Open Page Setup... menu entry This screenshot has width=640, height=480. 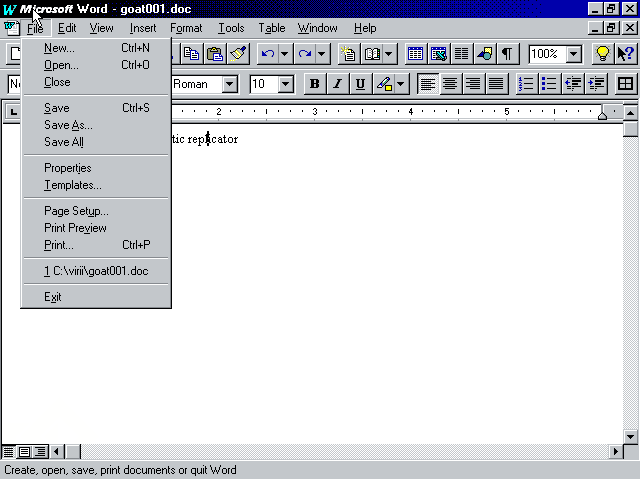pyautogui.click(x=96, y=211)
